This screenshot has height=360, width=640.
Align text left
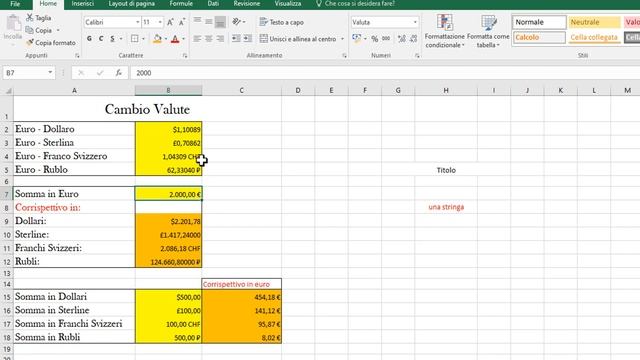point(197,39)
